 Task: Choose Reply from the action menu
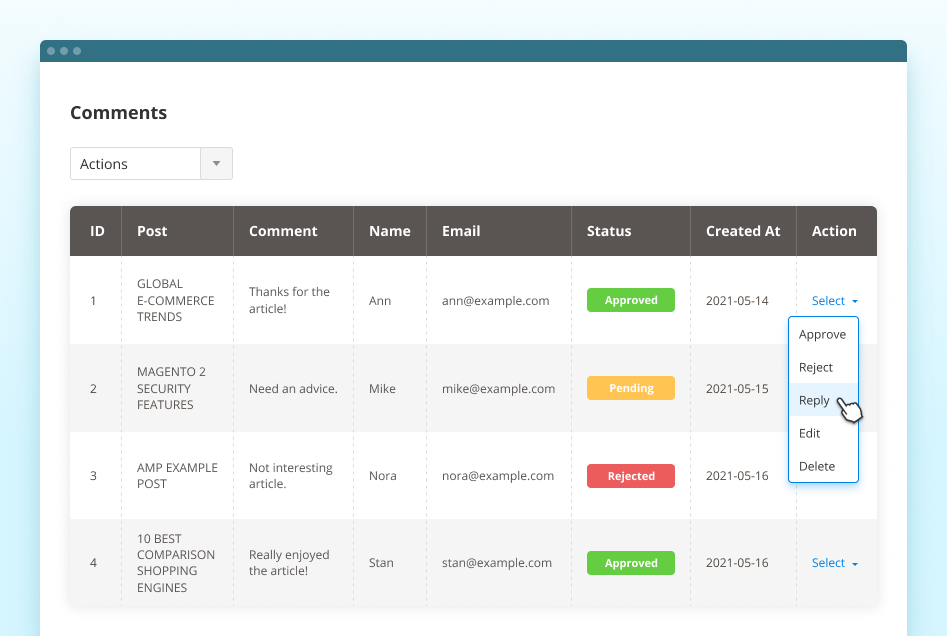(x=813, y=400)
